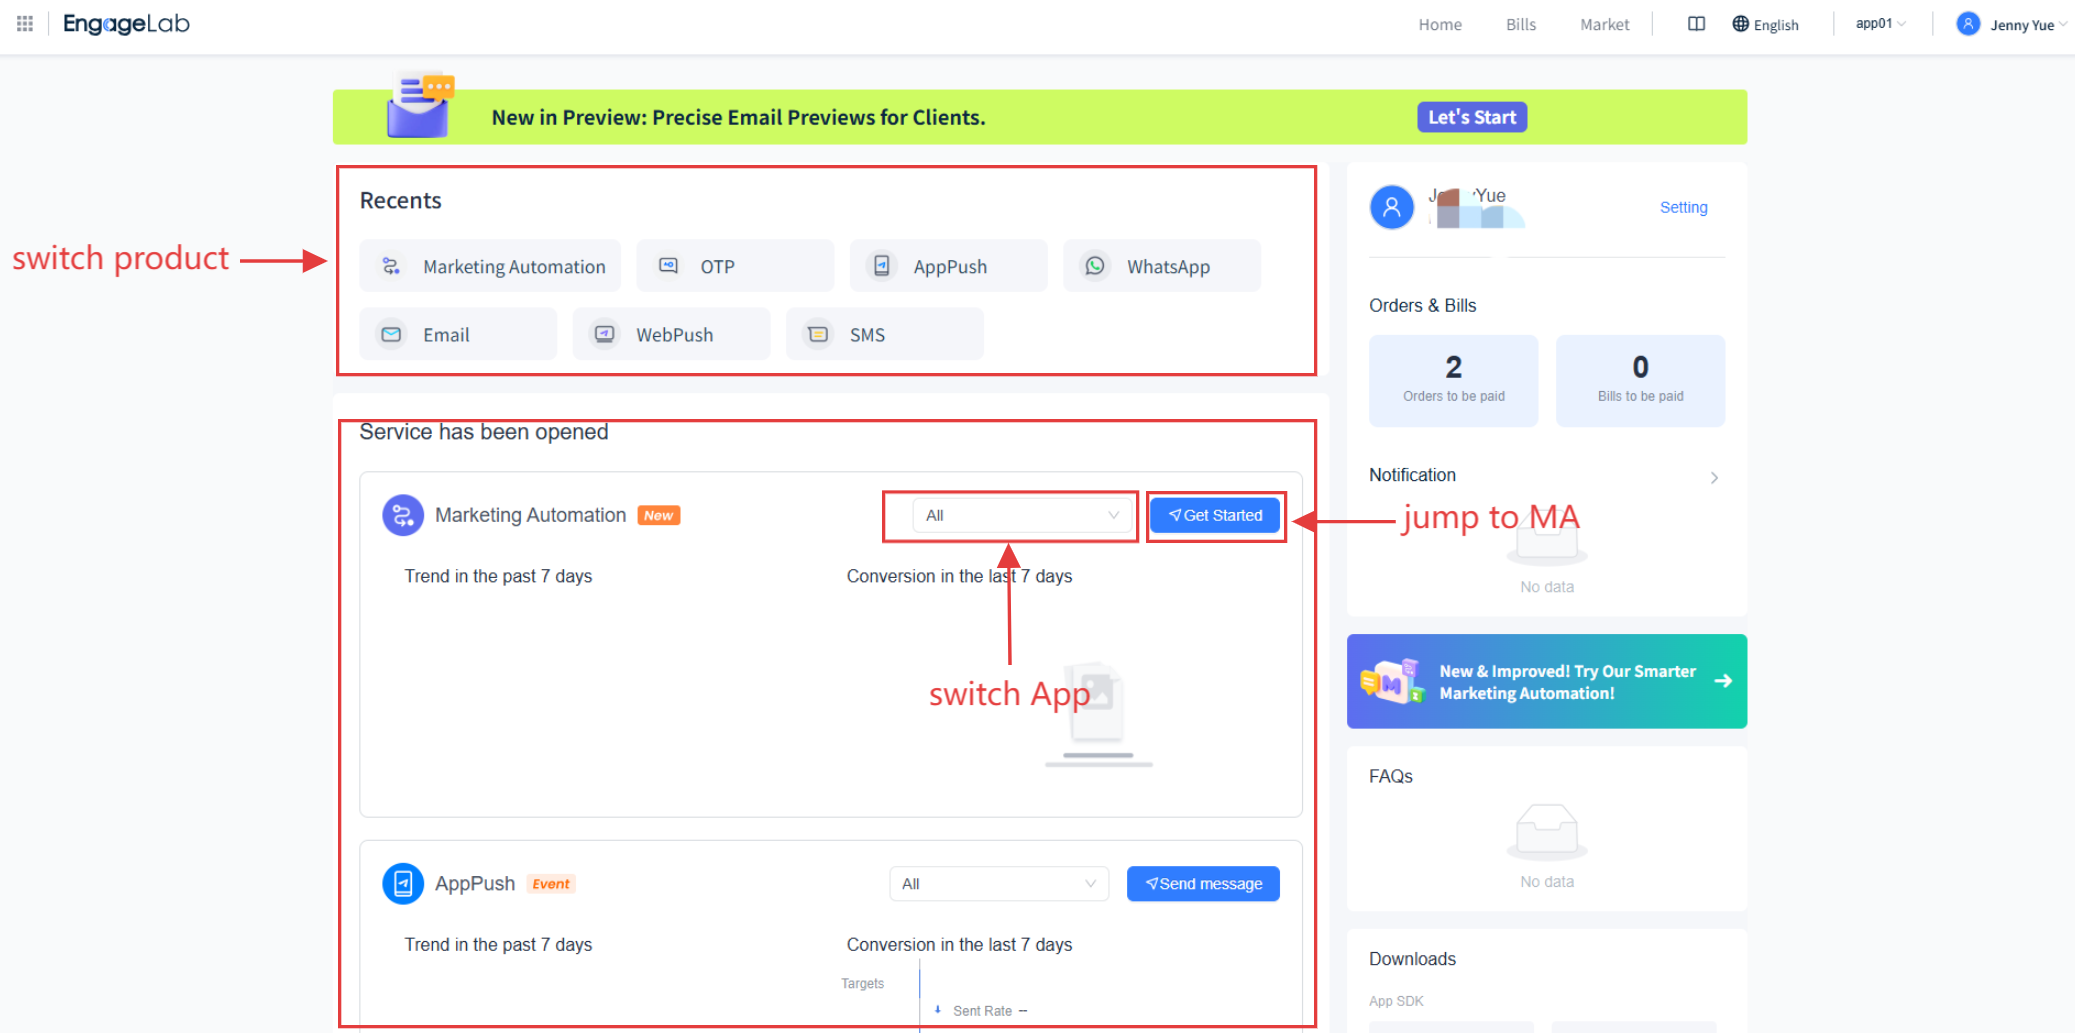Click the Let's Start button
Viewport: 2075px width, 1033px height.
coord(1472,117)
